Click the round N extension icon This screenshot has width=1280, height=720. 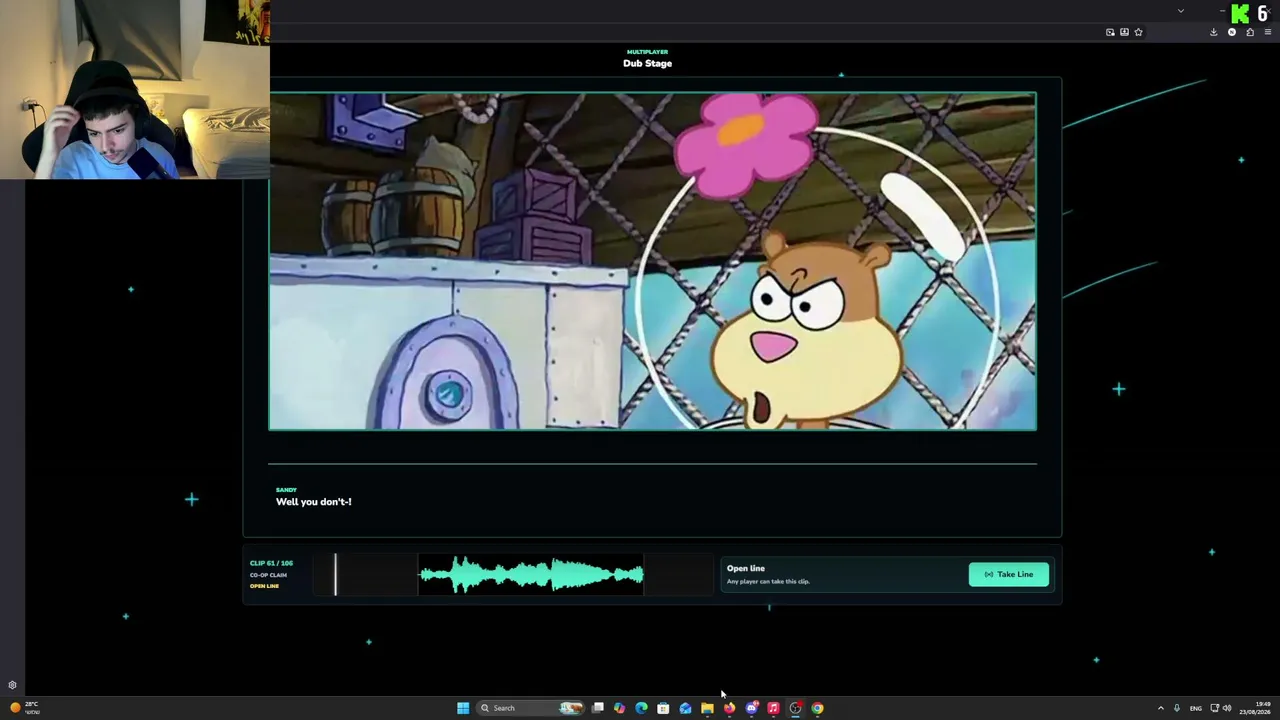[1232, 32]
